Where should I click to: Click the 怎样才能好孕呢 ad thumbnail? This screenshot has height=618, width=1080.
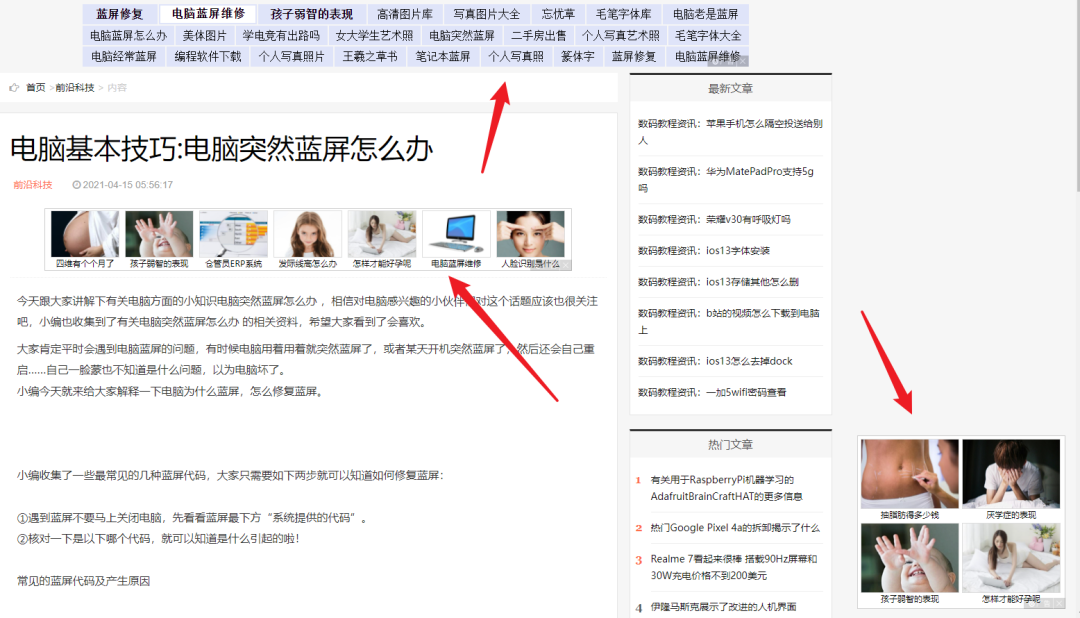[x=1012, y=556]
